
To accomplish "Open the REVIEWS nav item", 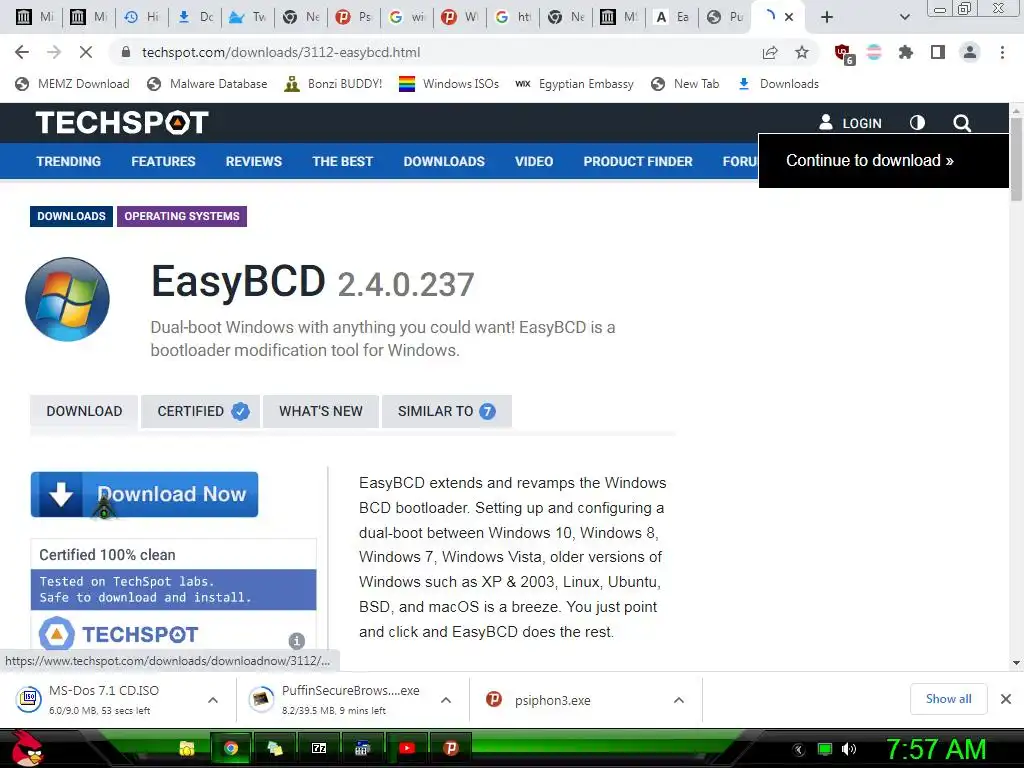I will (x=253, y=161).
